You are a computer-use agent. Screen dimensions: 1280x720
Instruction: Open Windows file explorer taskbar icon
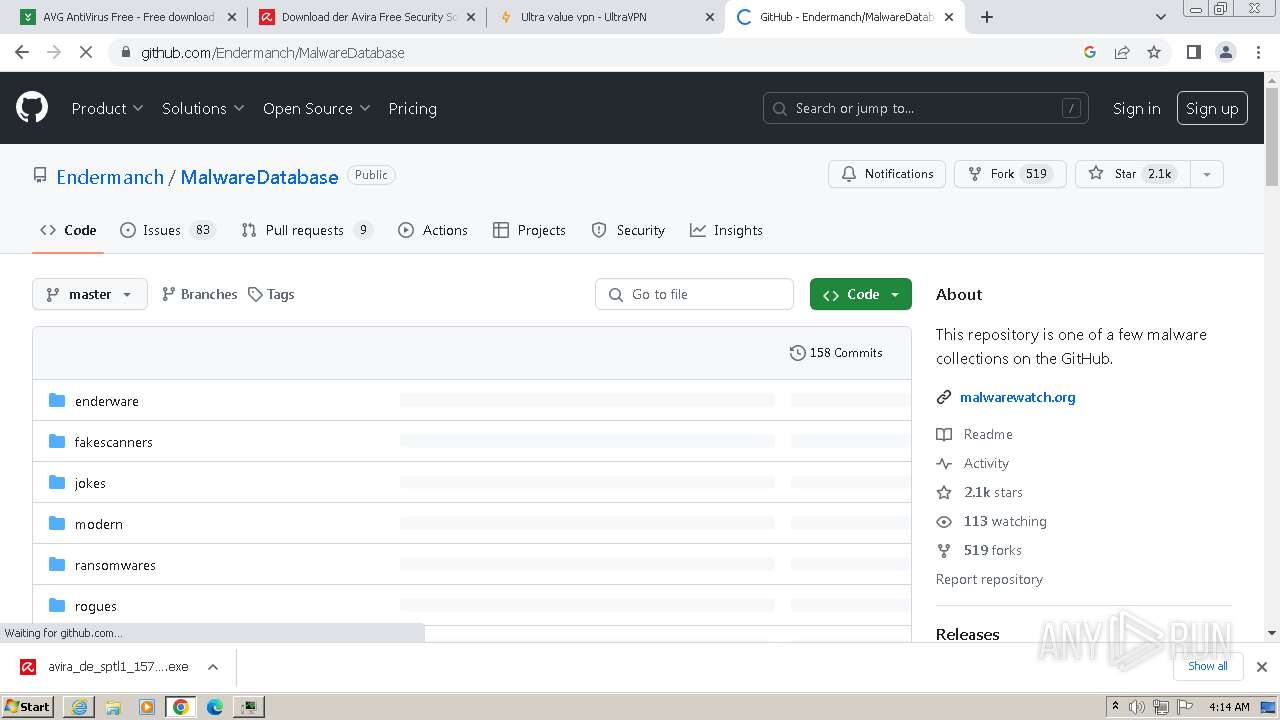click(x=113, y=707)
